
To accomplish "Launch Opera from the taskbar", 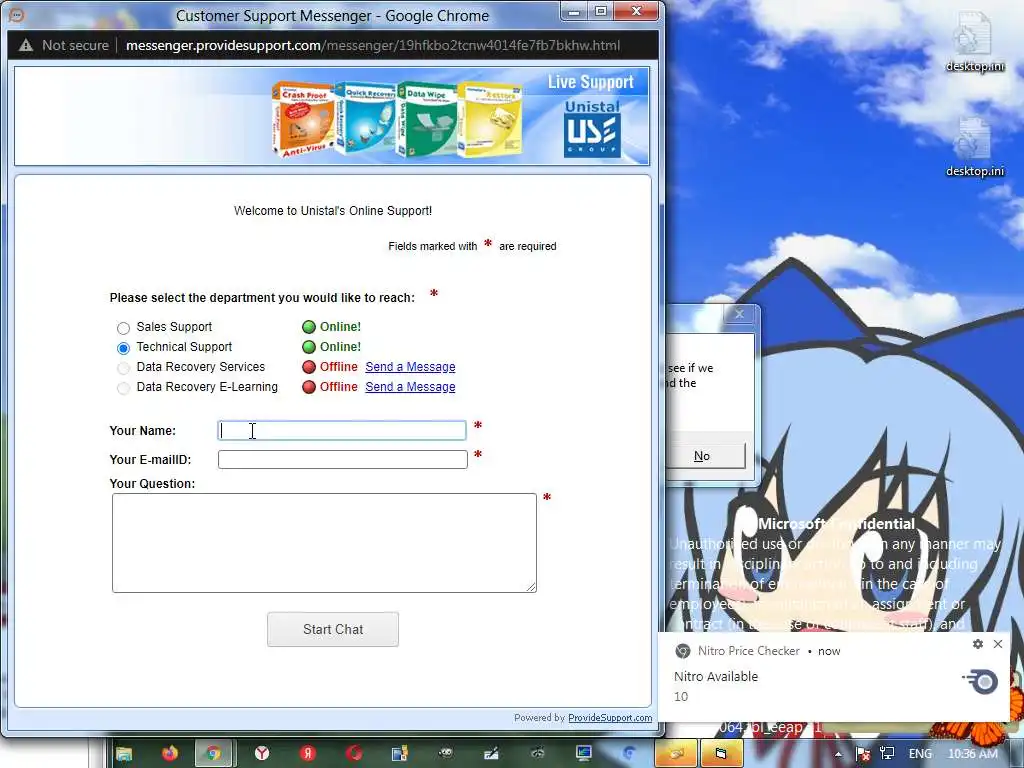I will 354,754.
